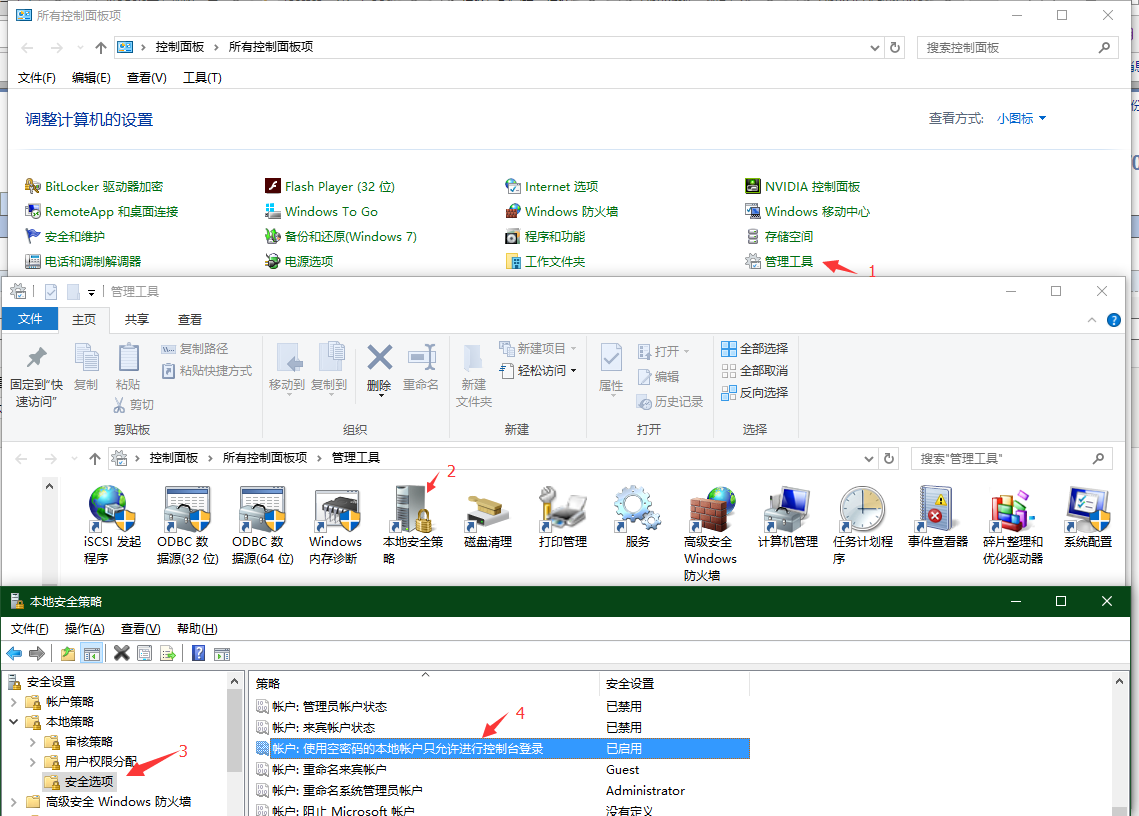Select 安全选项 in policy tree
Image resolution: width=1139 pixels, height=816 pixels.
[80, 782]
